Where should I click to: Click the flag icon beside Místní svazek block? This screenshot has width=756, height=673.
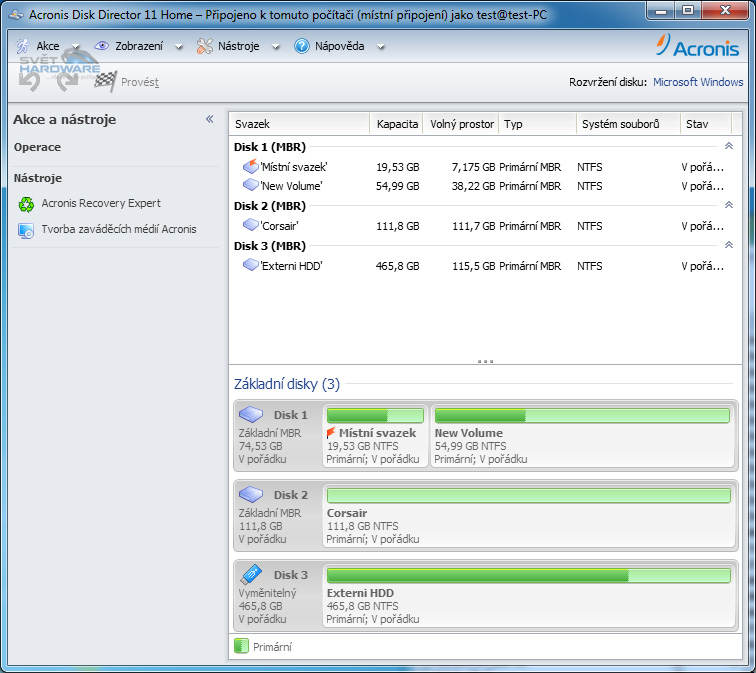(331, 432)
